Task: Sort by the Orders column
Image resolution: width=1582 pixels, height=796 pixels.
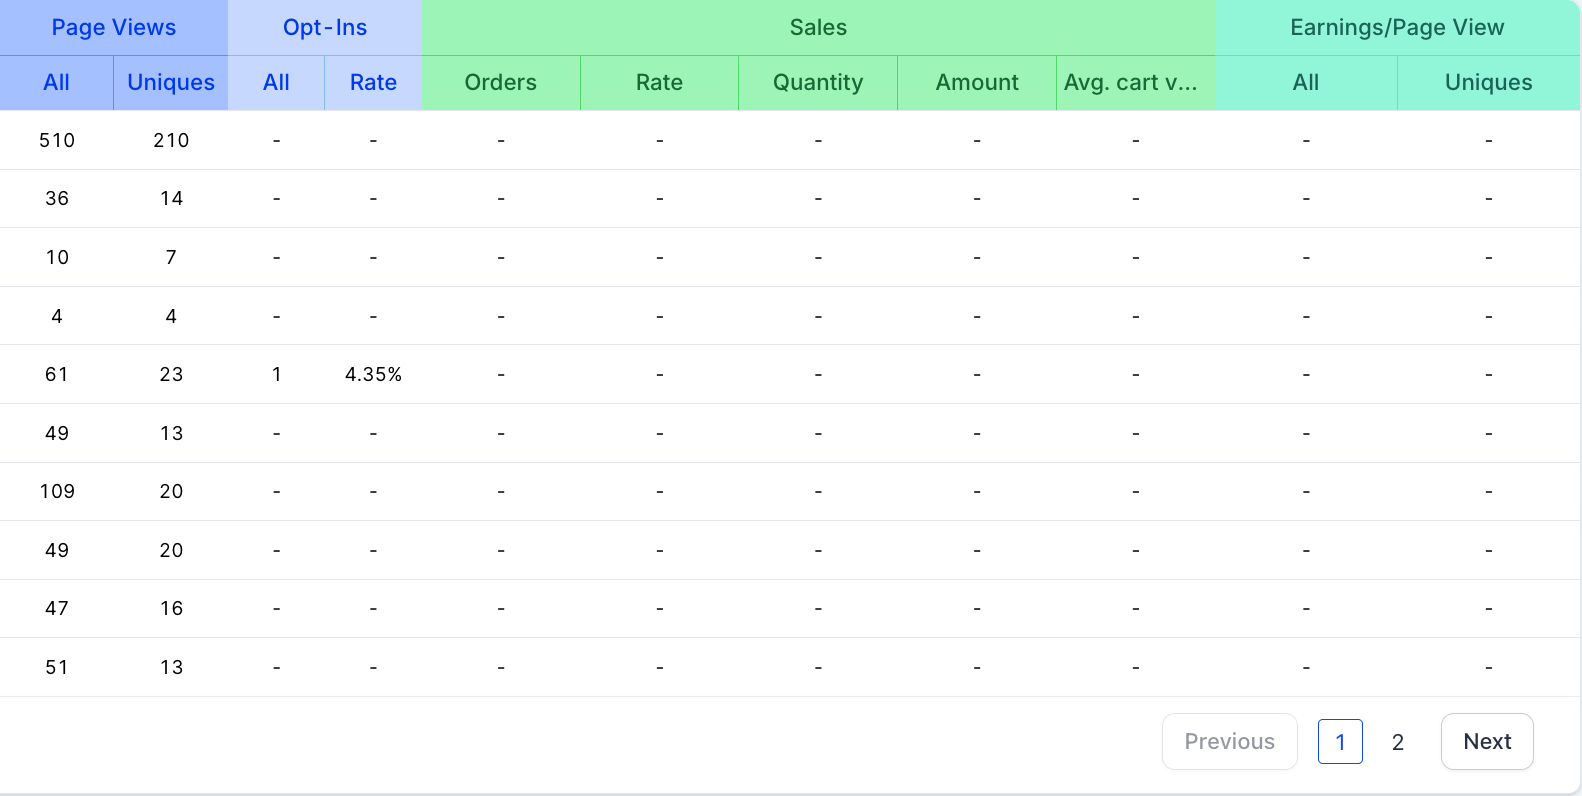Action: (501, 82)
